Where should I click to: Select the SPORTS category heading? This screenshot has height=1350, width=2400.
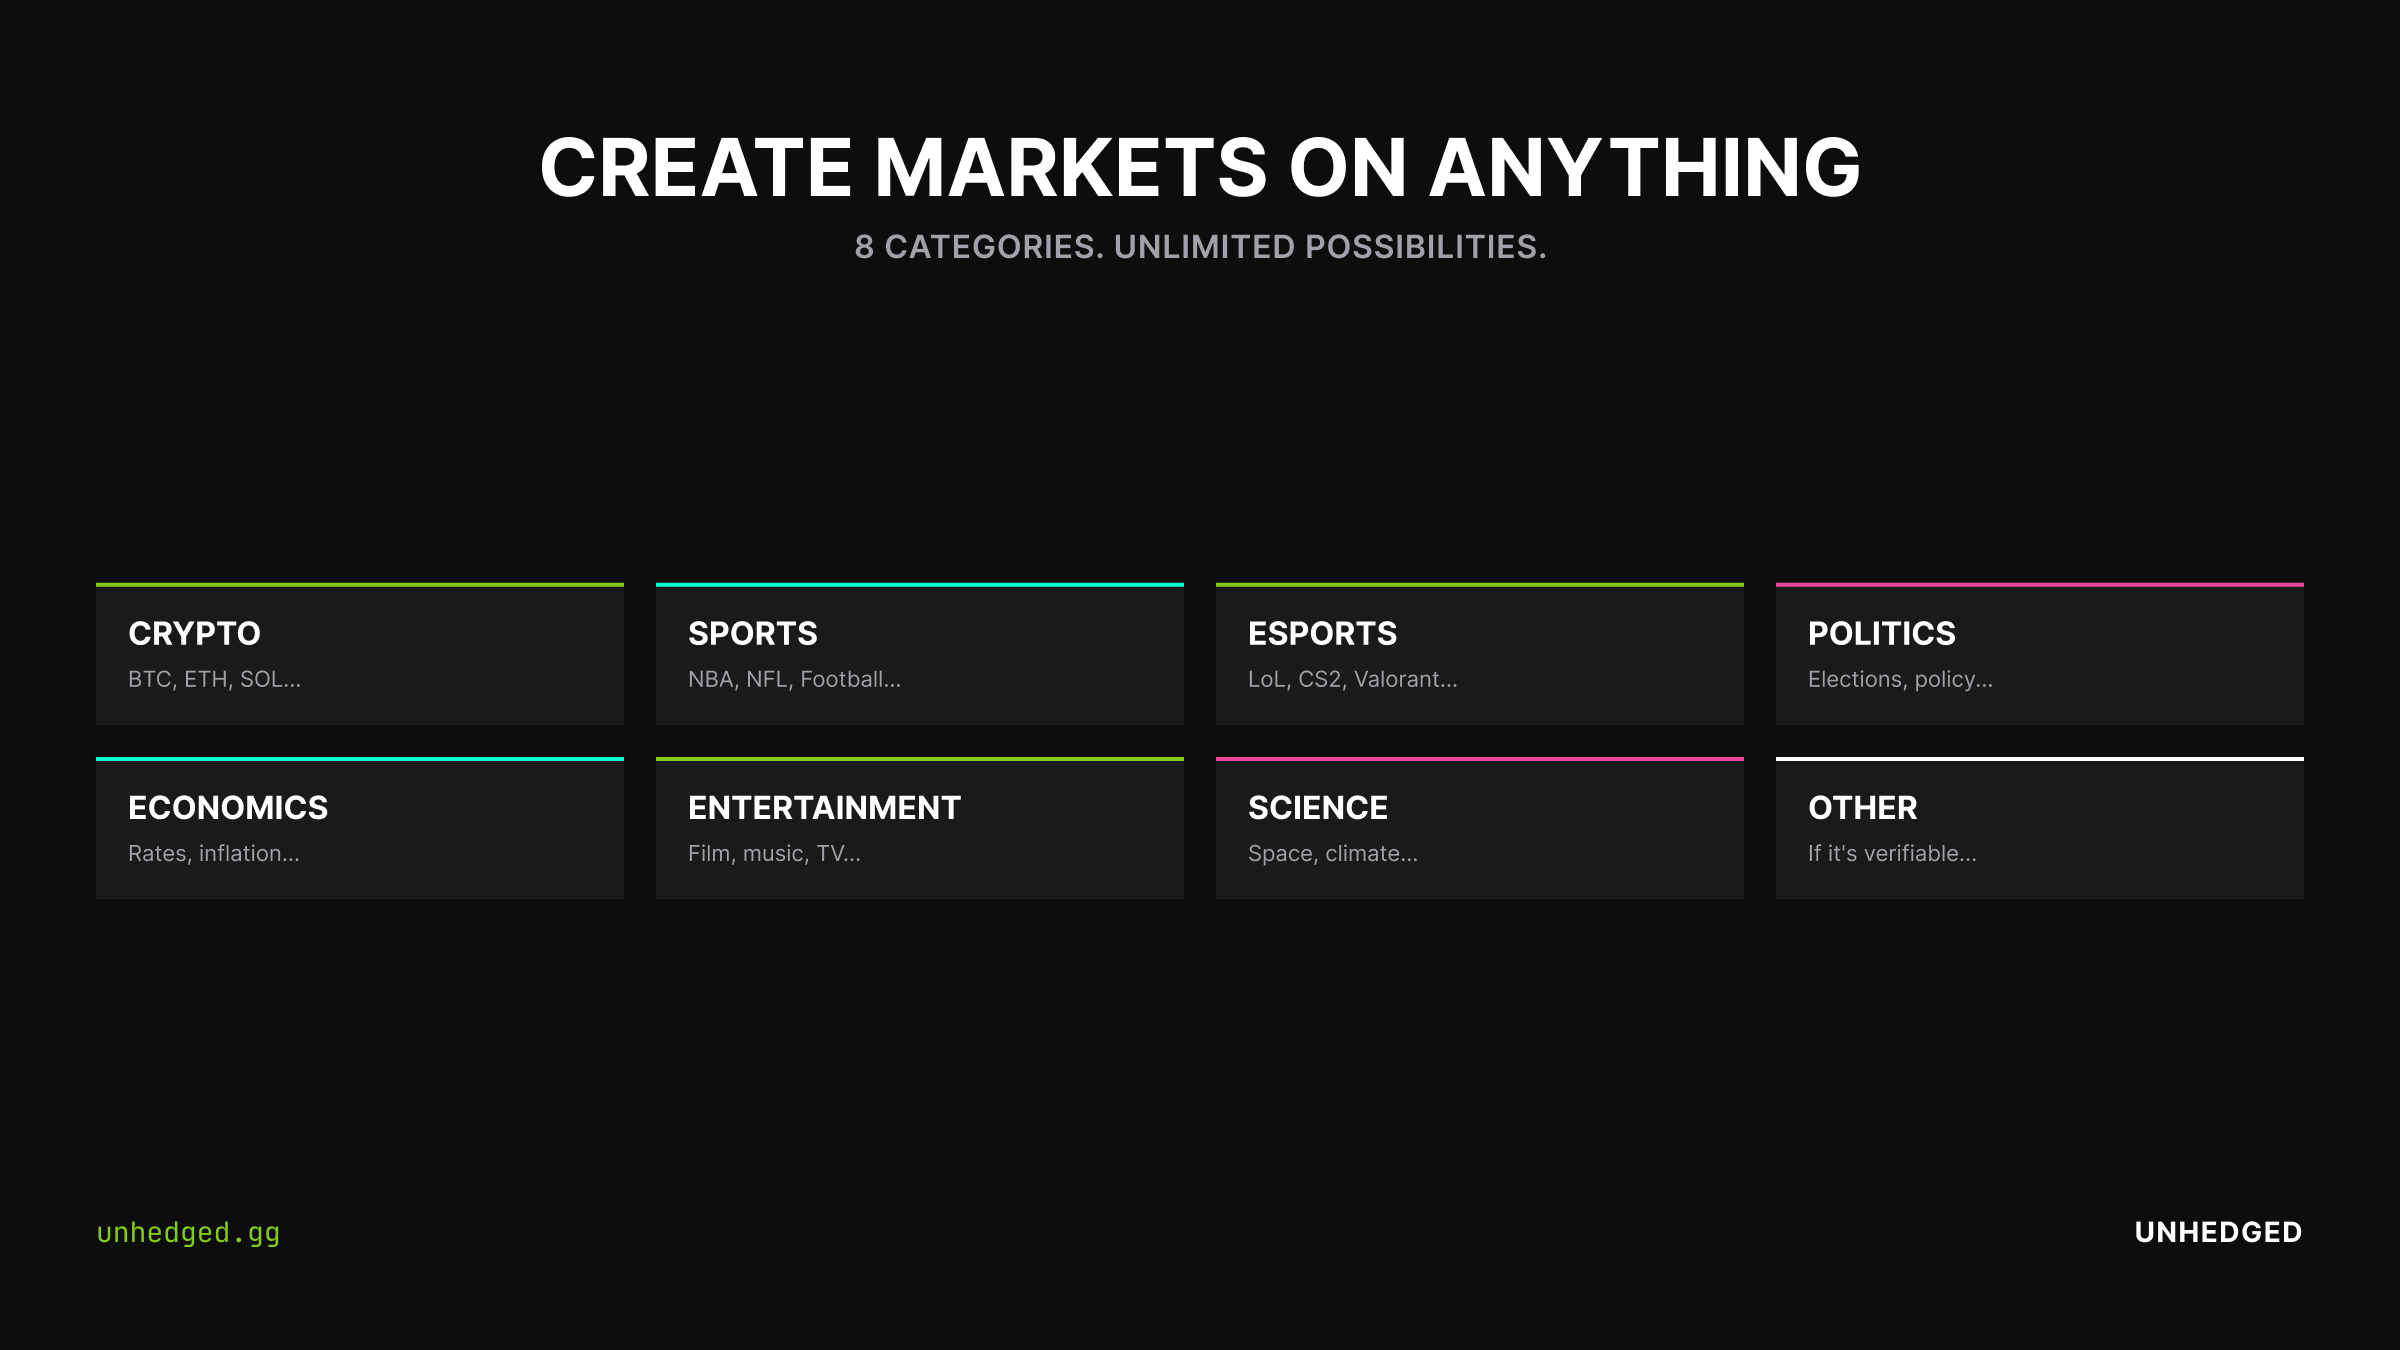click(752, 634)
